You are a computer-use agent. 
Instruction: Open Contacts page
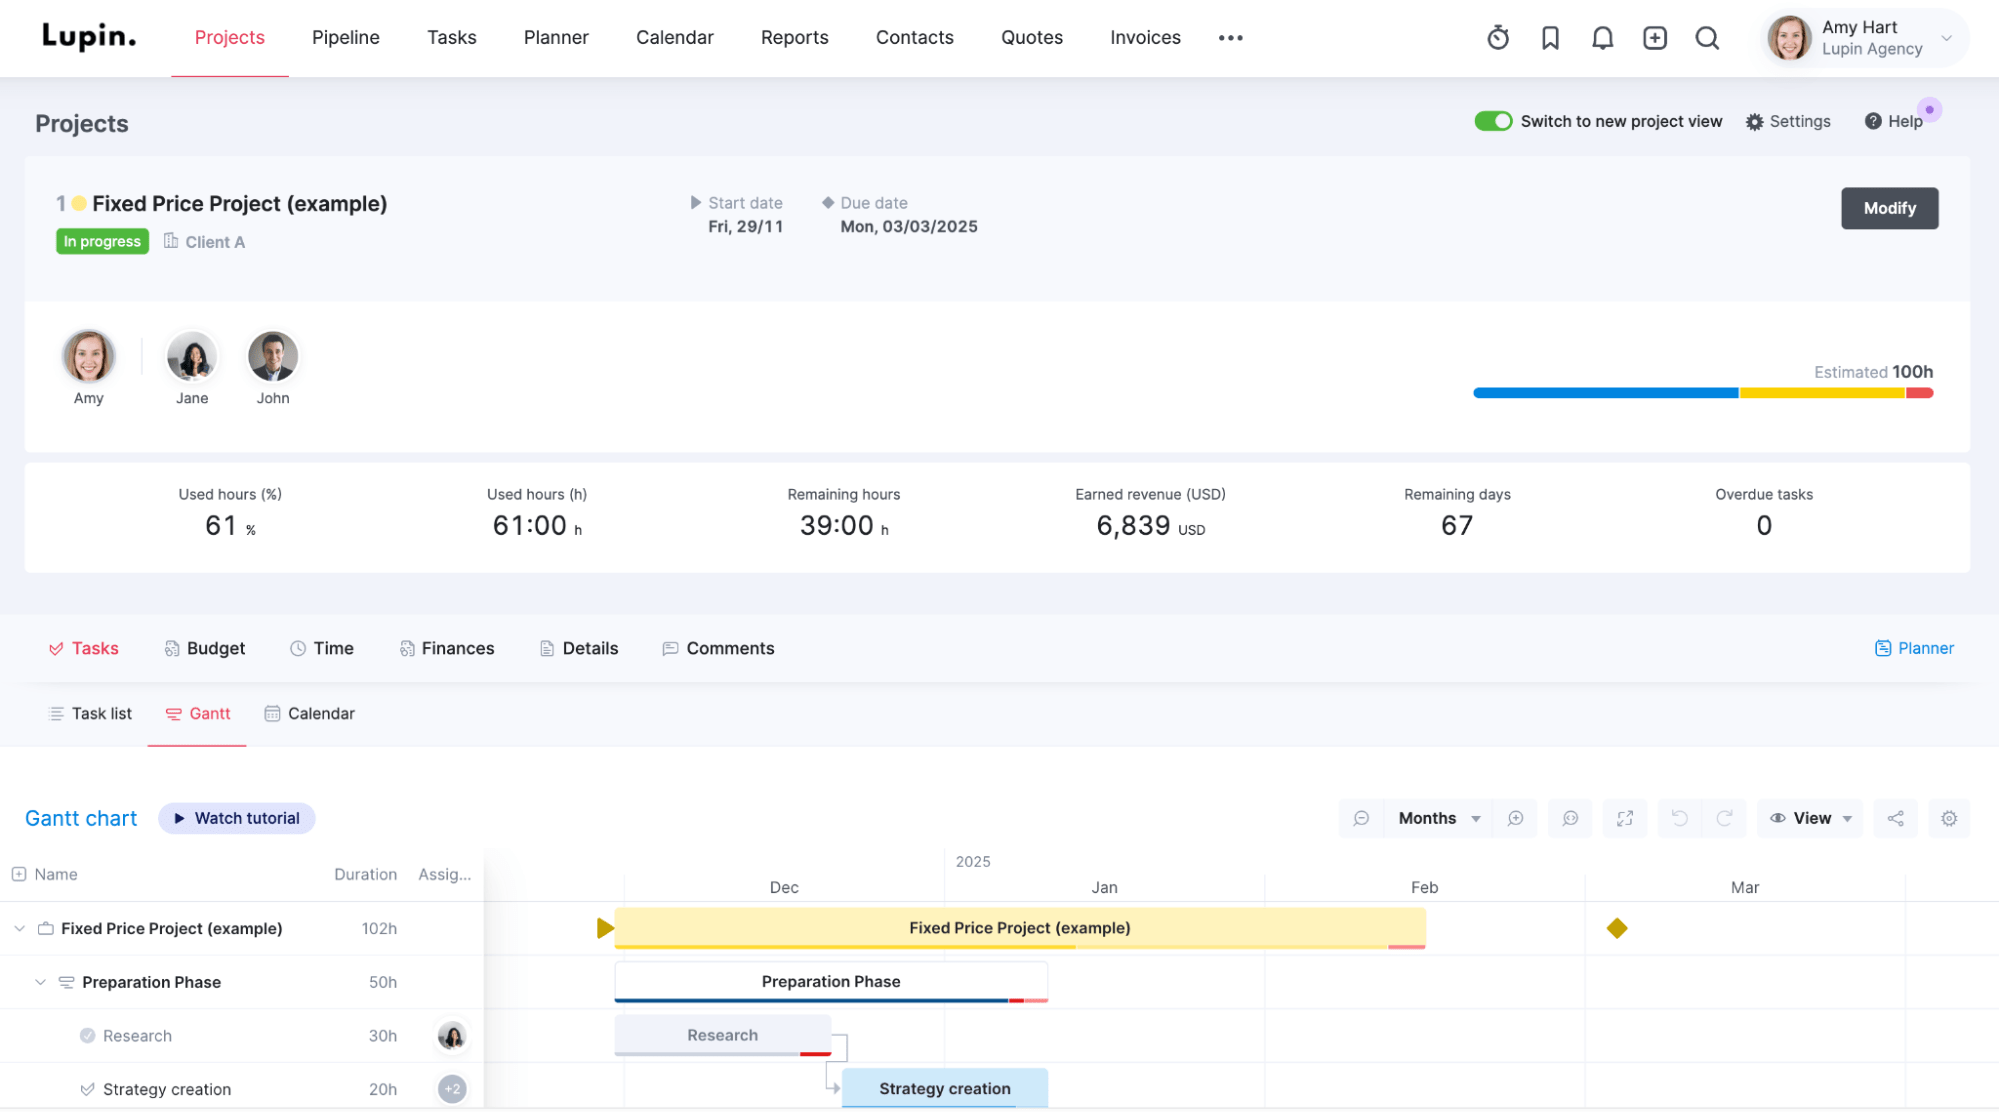(914, 38)
